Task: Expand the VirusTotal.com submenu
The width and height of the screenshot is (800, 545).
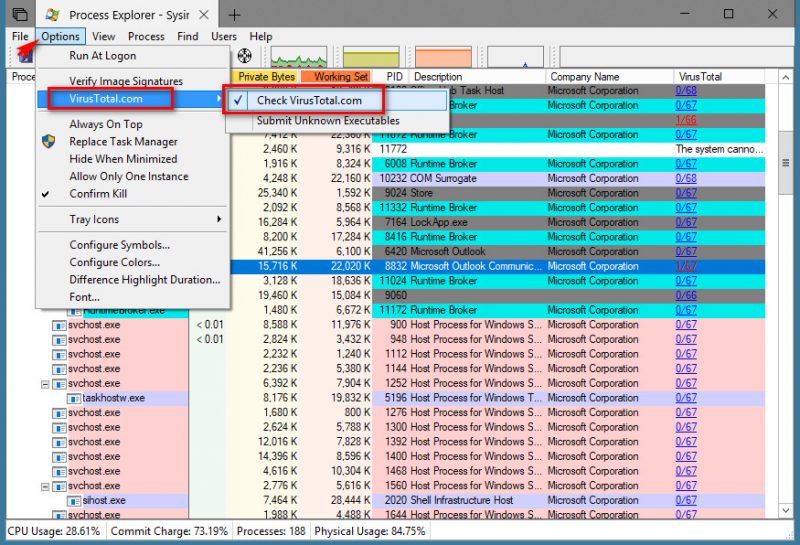Action: pos(133,98)
